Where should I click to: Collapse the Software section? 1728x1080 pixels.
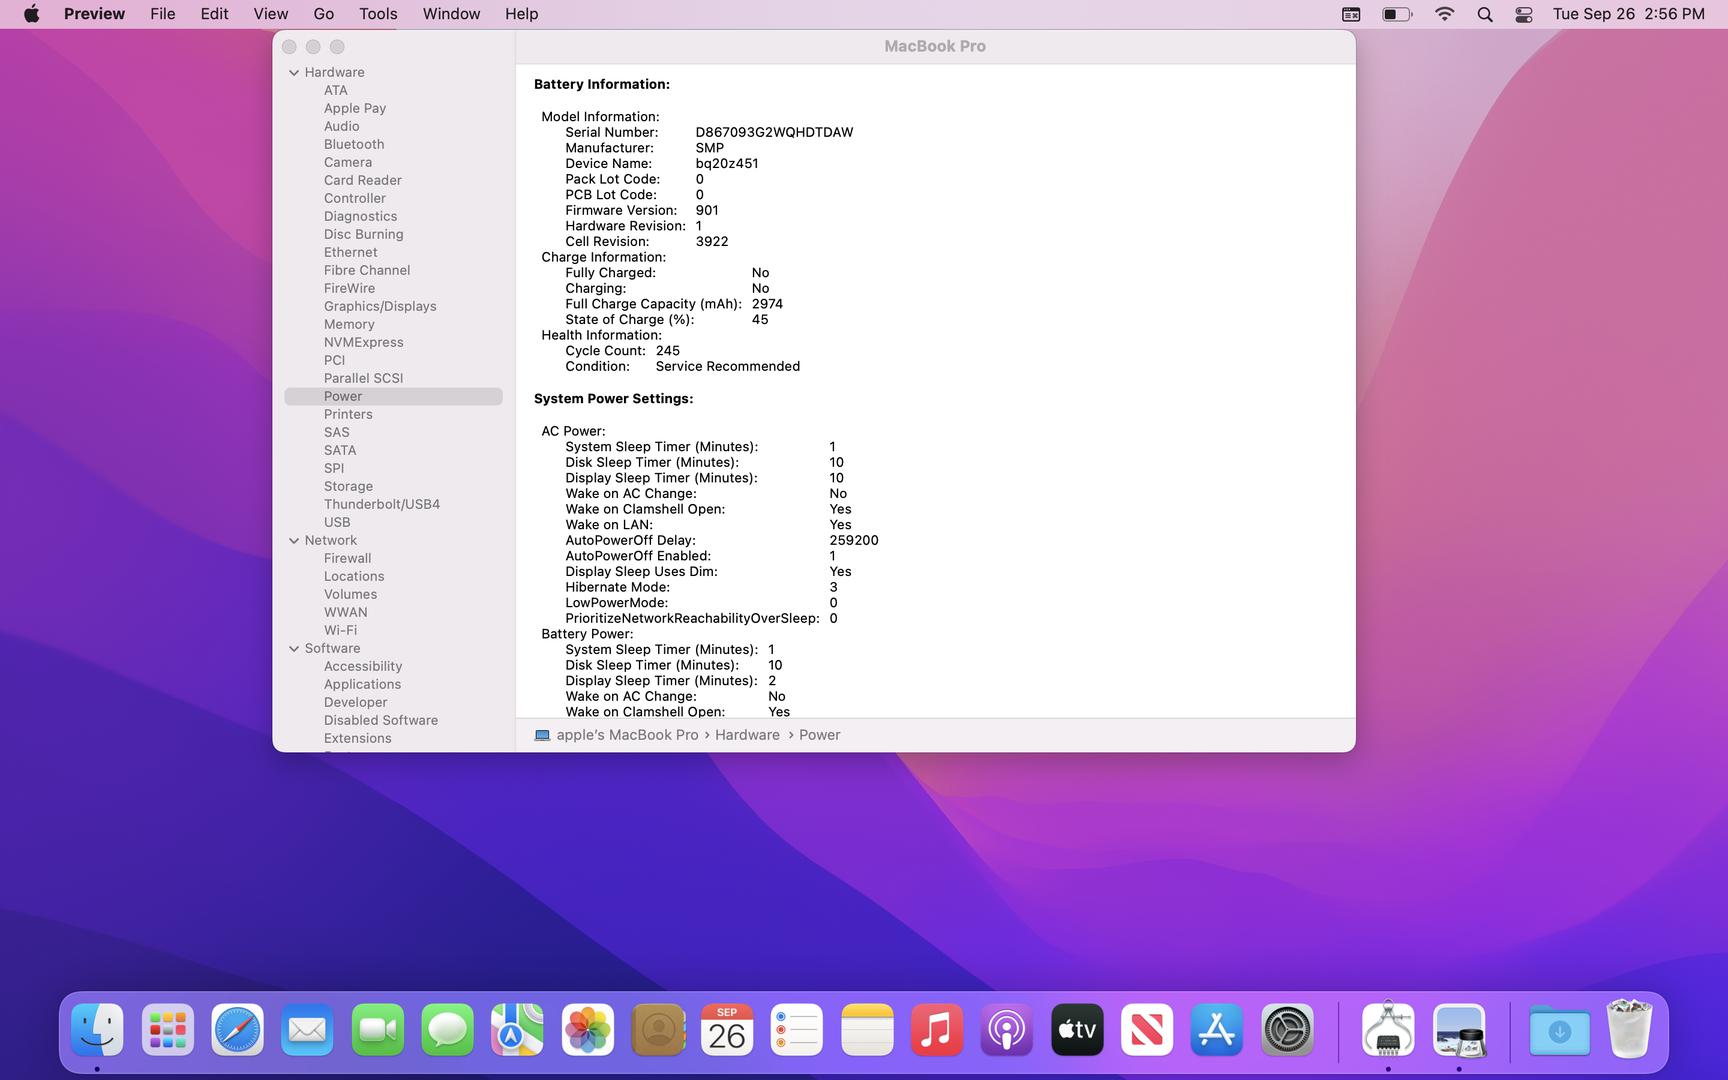[x=294, y=648]
